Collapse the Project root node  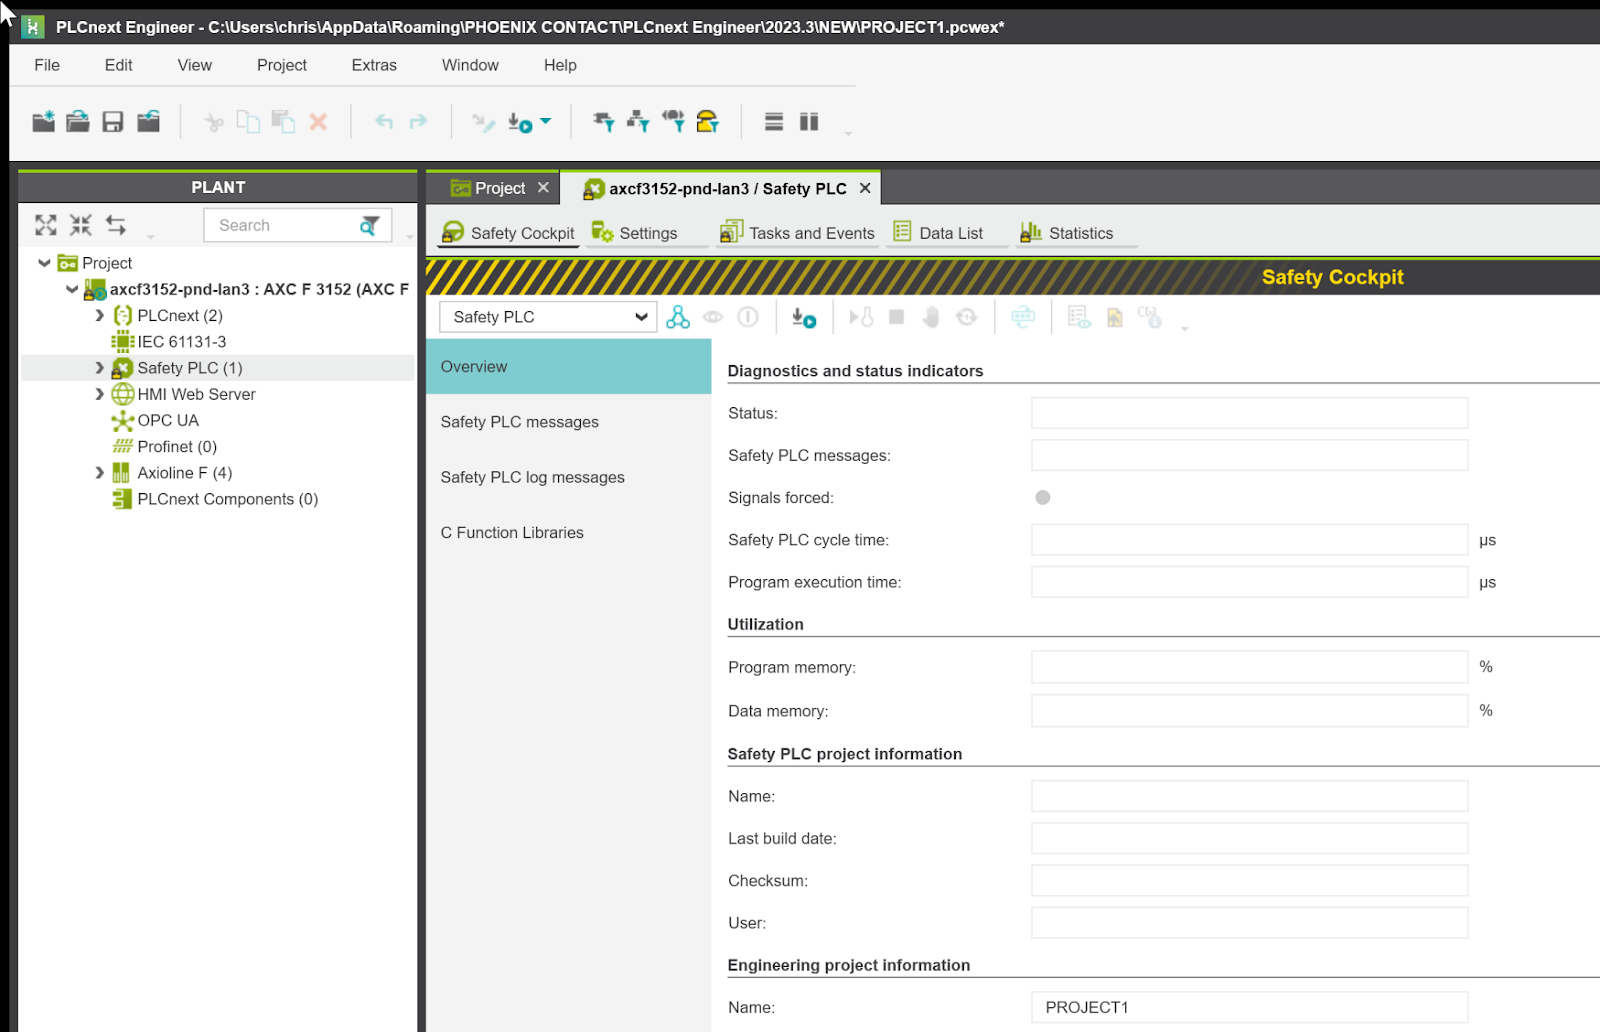click(44, 263)
